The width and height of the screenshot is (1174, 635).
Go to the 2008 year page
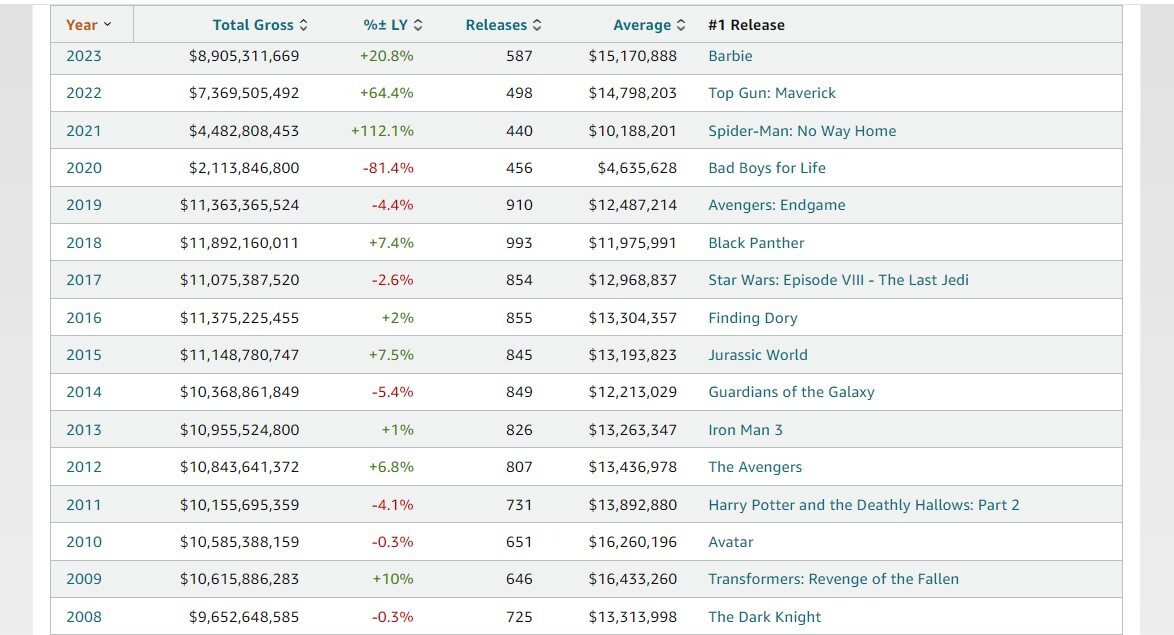84,617
